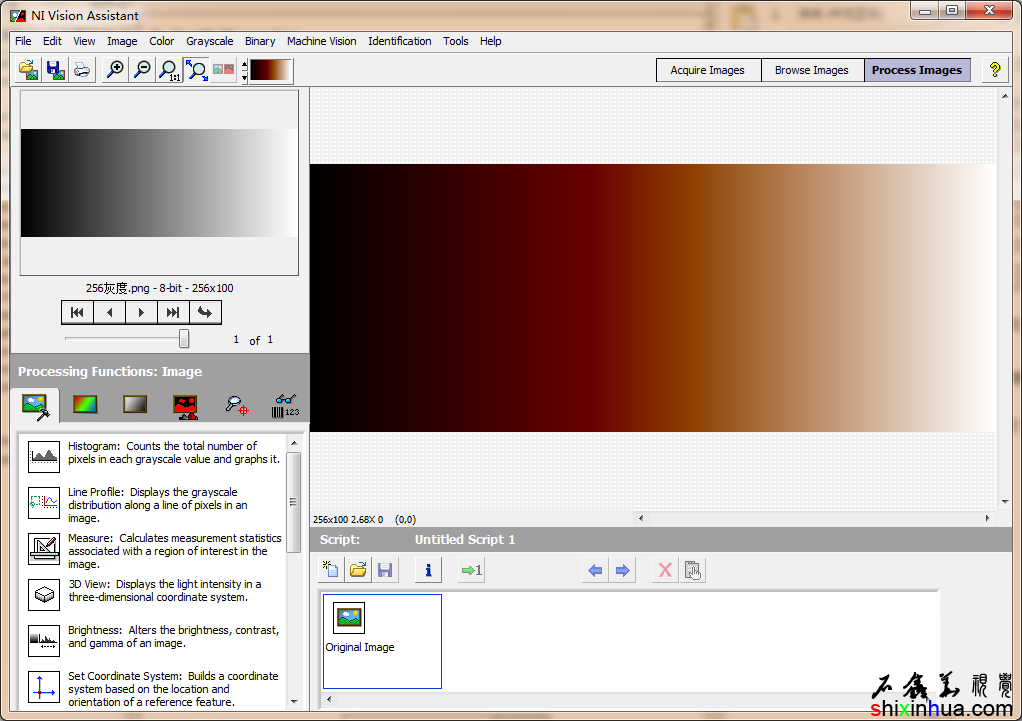Toggle the Zoom to Fit button
The width and height of the screenshot is (1022, 721).
coord(196,70)
